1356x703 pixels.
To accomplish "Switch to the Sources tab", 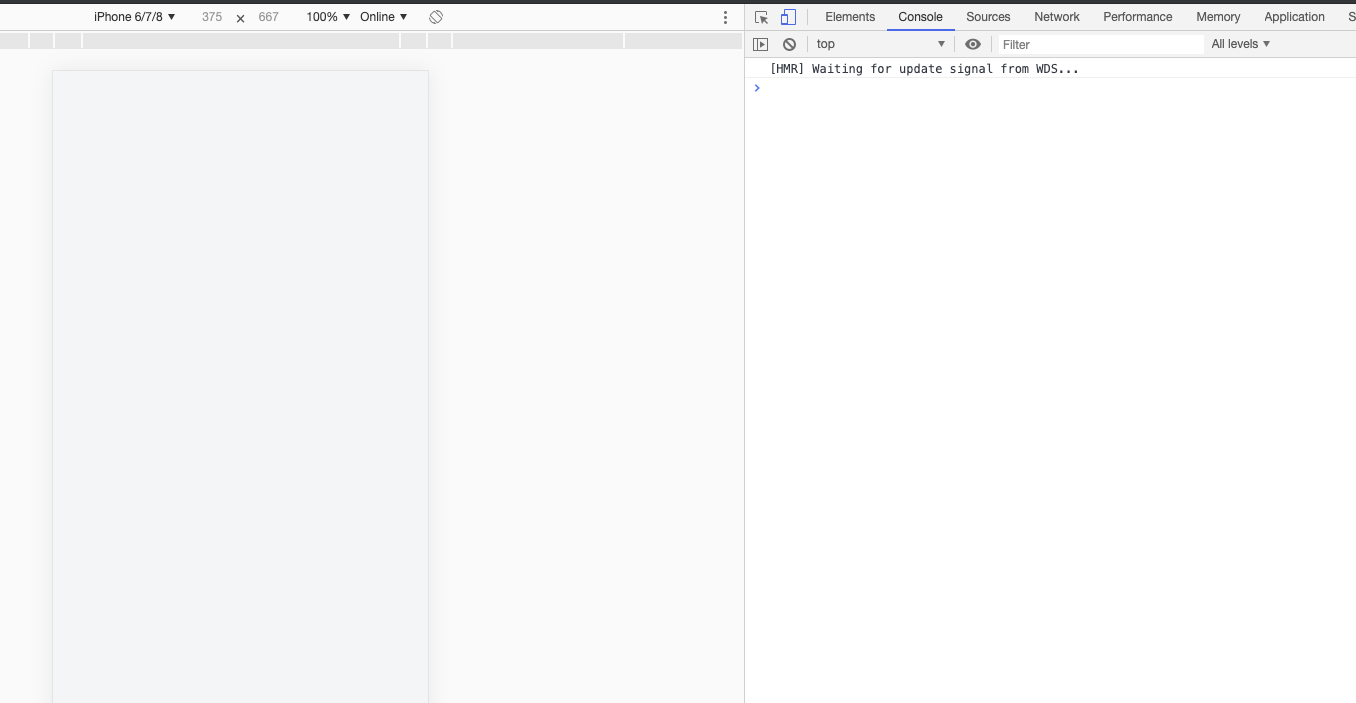I will 988,17.
